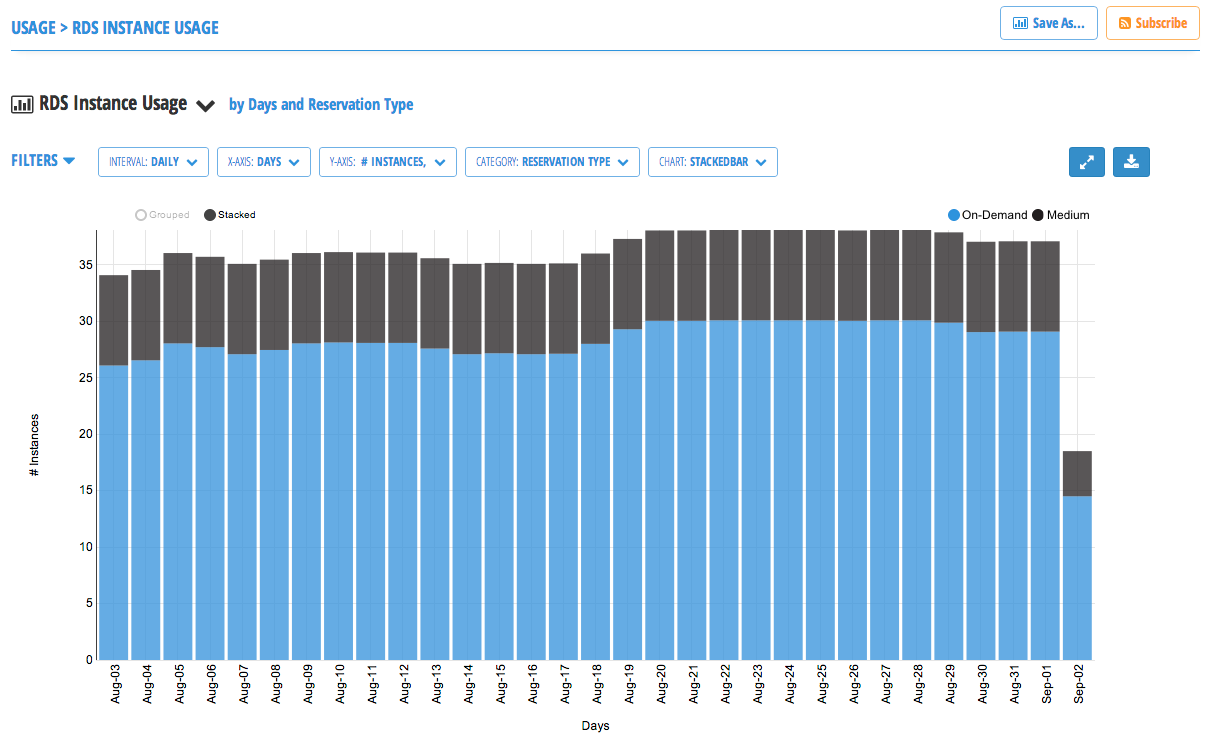Click the blue On-Demand bar for Aug-03
This screenshot has height=745, width=1205.
click(x=114, y=512)
